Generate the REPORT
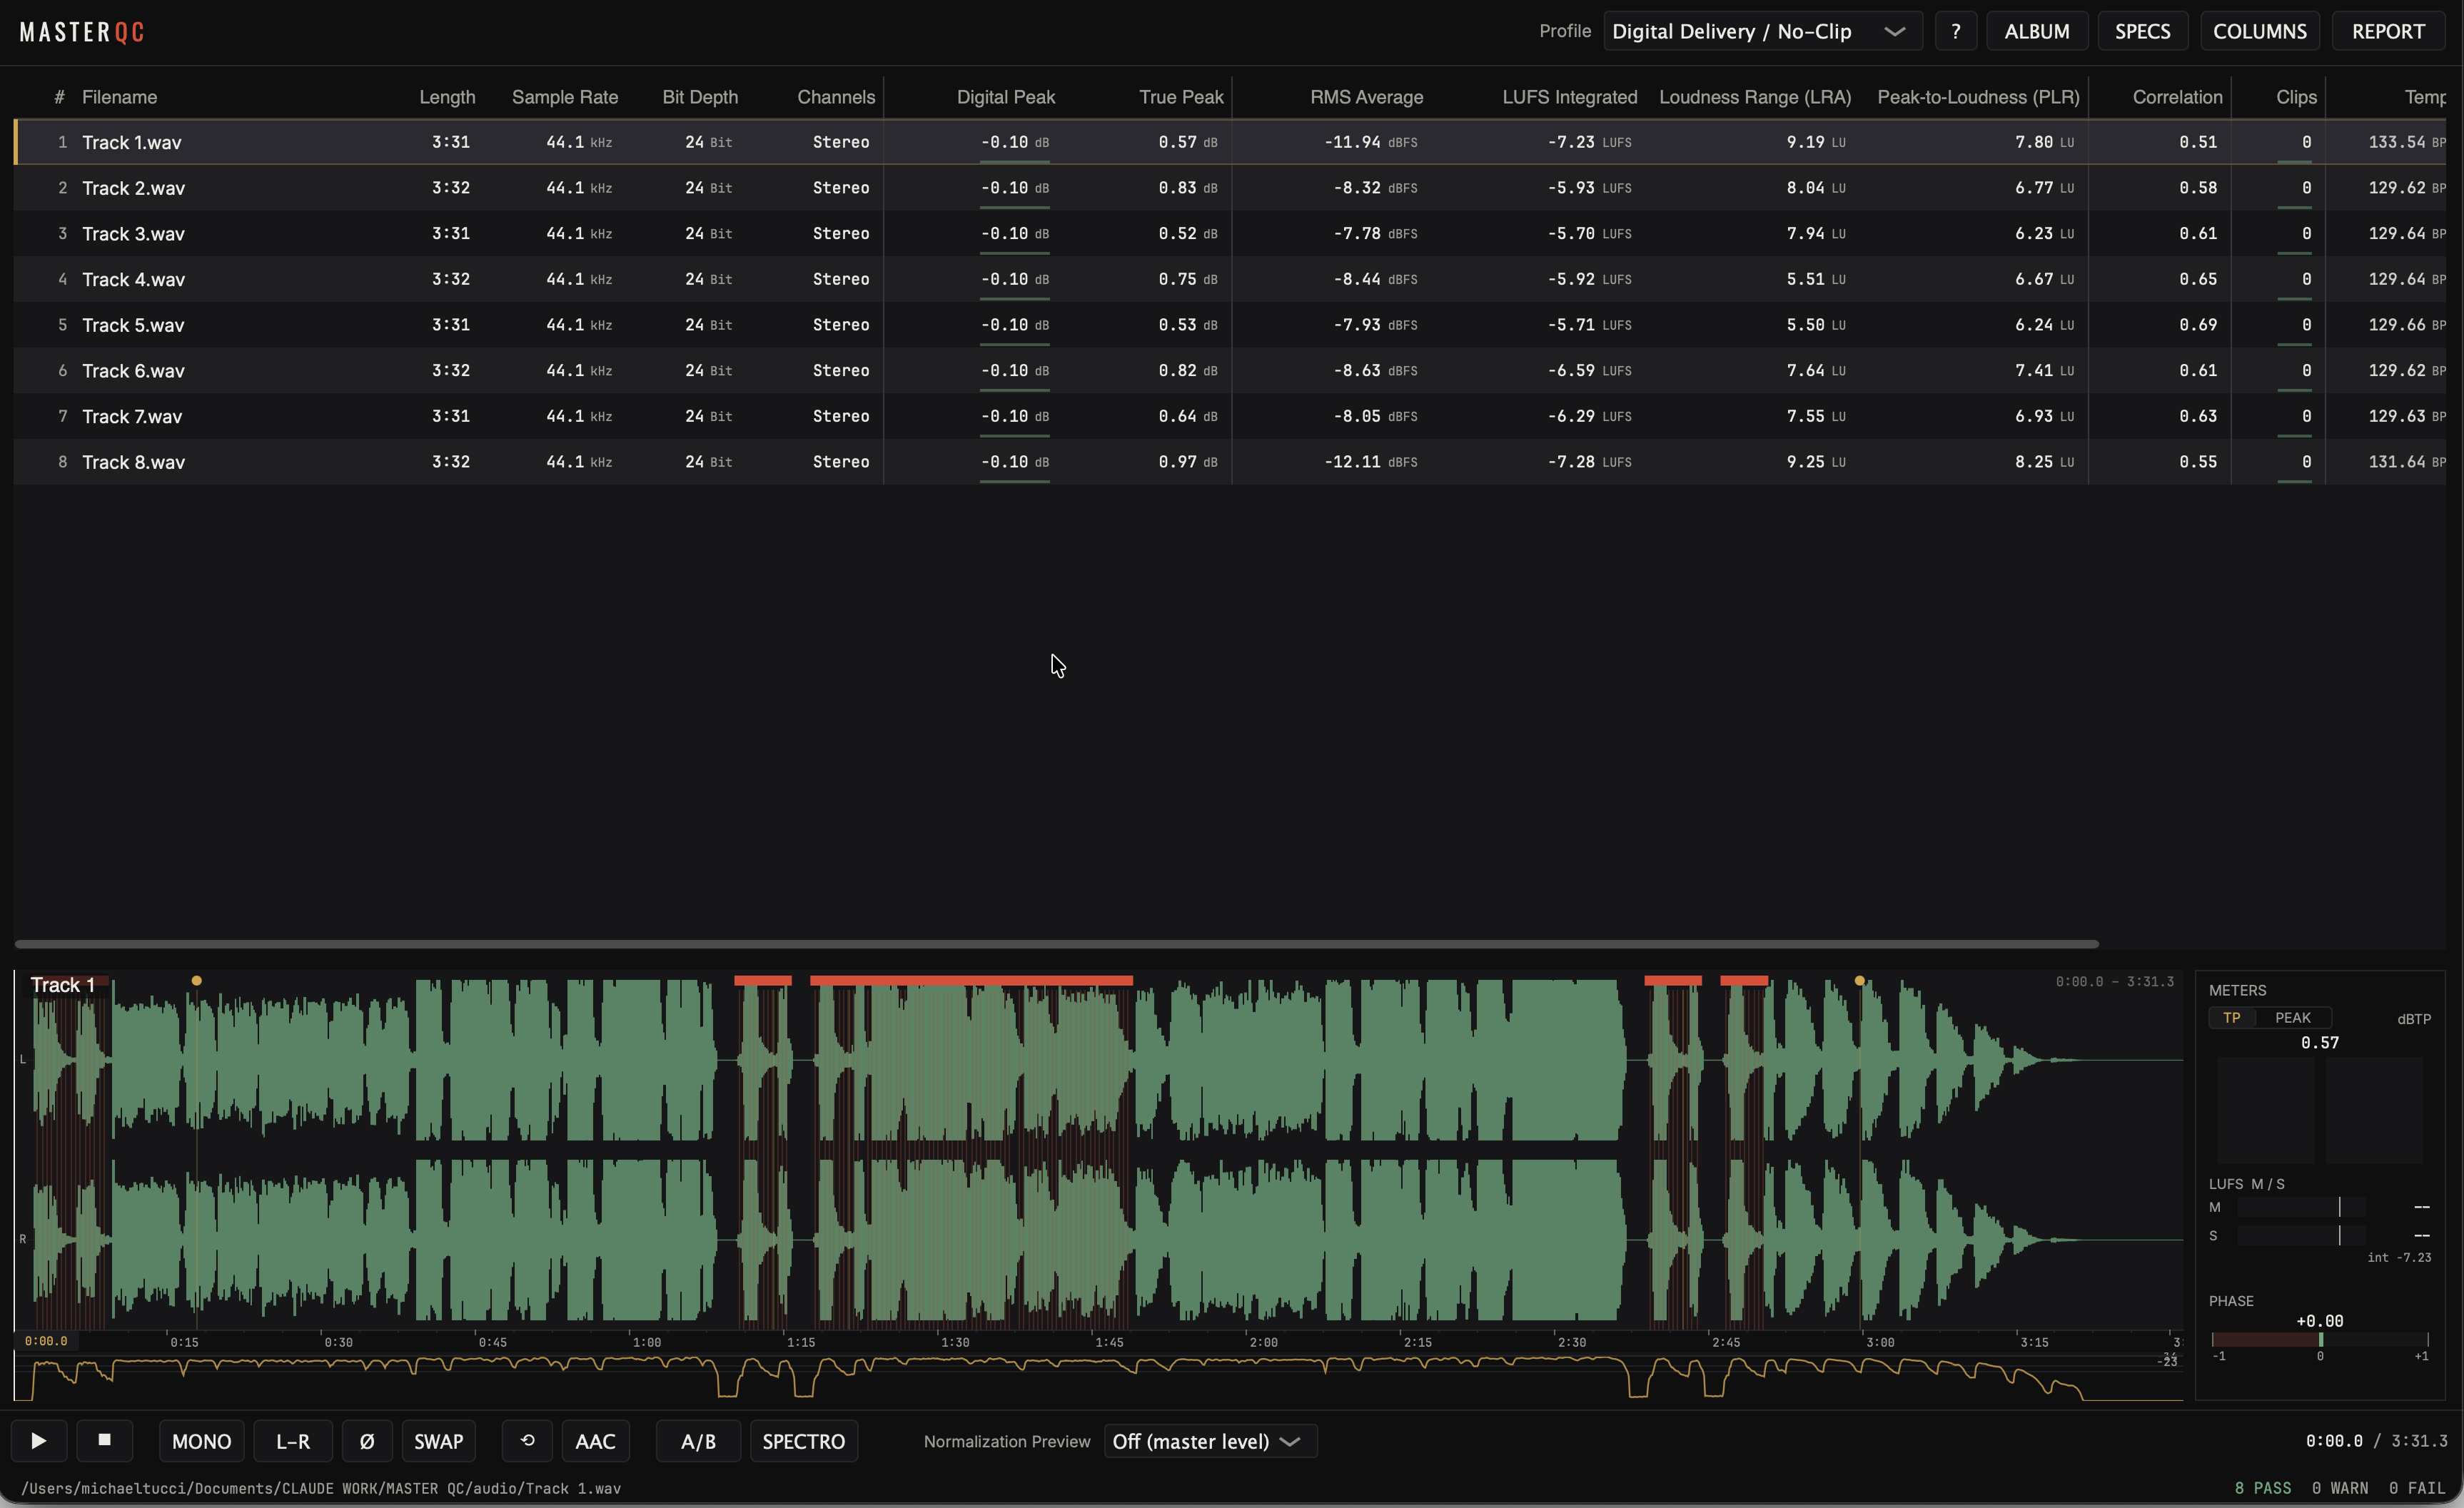 [x=2388, y=31]
